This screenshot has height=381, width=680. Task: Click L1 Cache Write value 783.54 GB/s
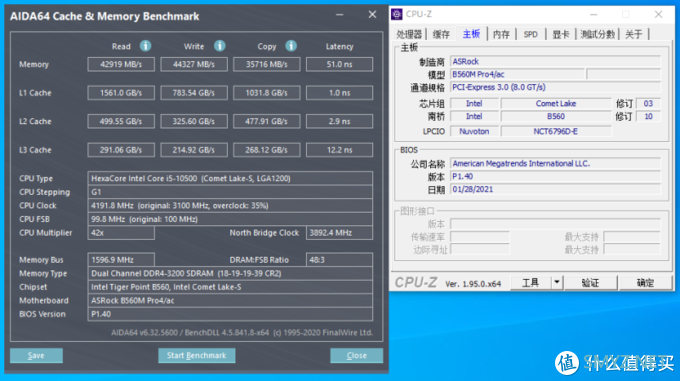pyautogui.click(x=194, y=93)
